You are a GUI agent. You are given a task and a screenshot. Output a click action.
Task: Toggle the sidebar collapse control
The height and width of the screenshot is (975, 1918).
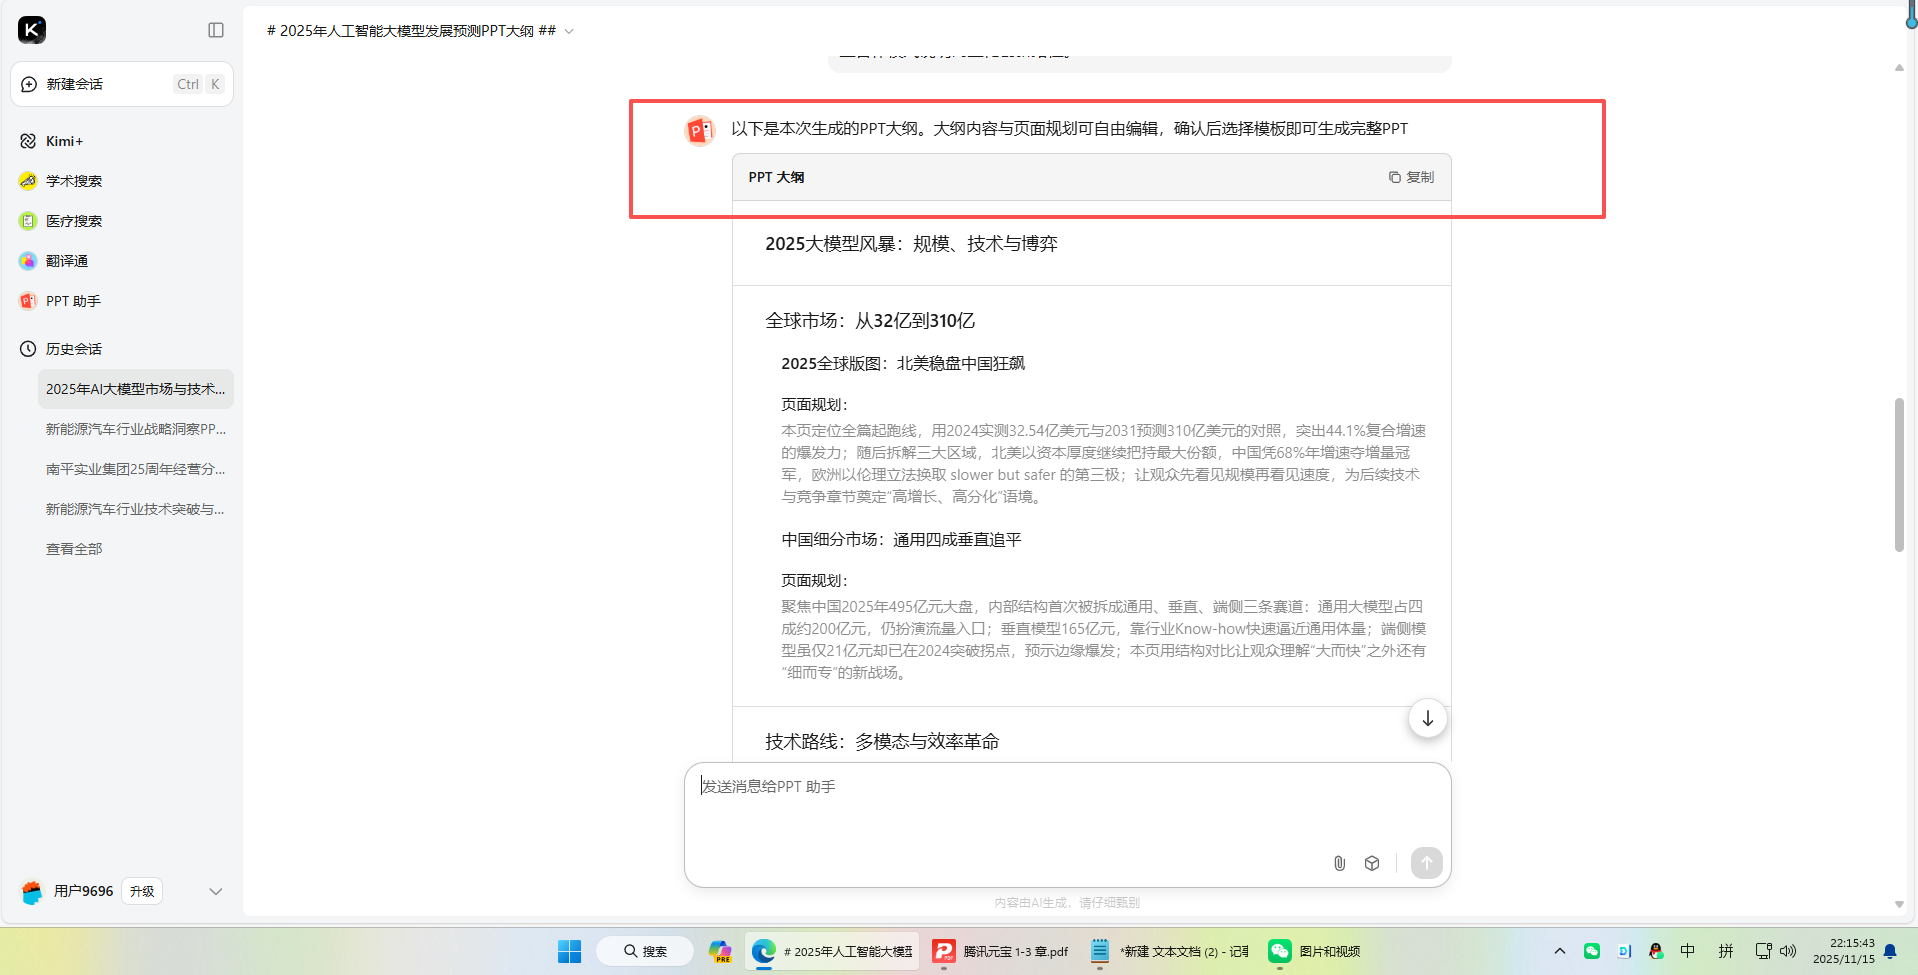(216, 30)
